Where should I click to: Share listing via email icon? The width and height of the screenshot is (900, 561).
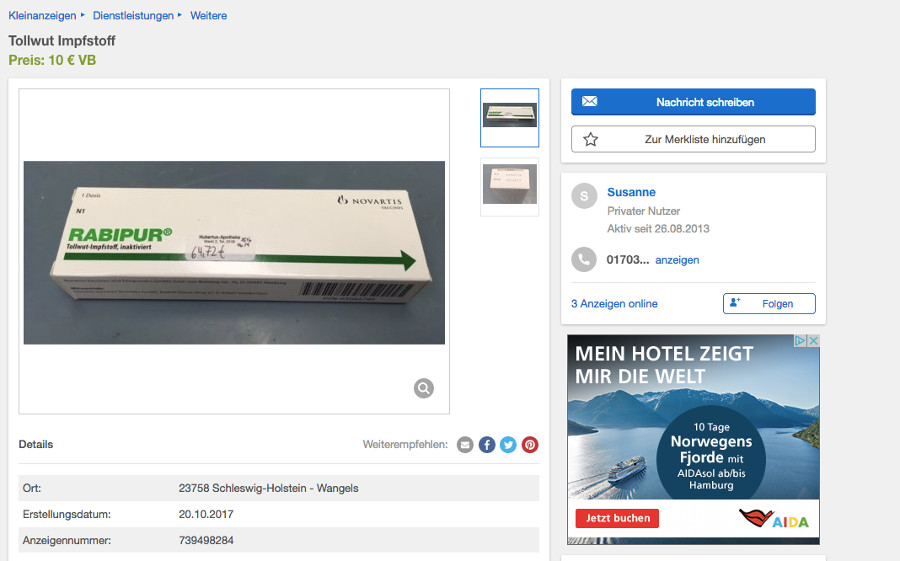pos(465,445)
